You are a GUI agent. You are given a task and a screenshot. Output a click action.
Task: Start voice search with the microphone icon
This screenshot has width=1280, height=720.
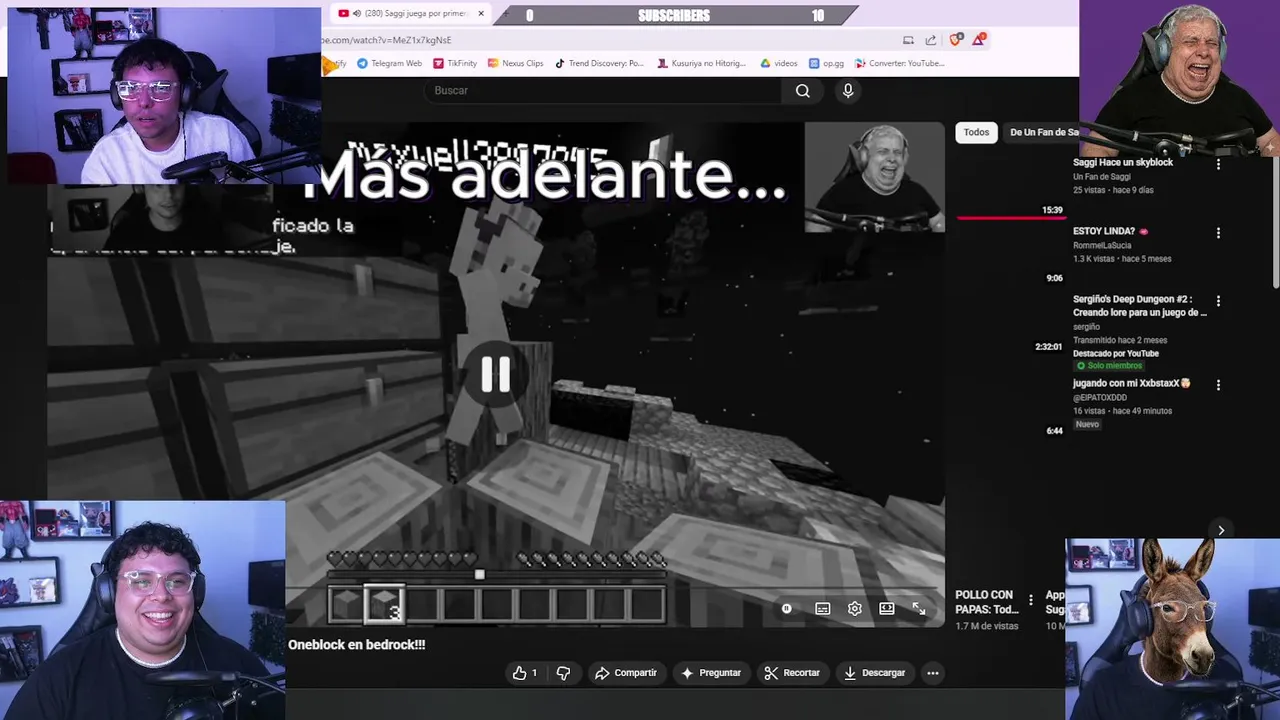click(x=848, y=91)
